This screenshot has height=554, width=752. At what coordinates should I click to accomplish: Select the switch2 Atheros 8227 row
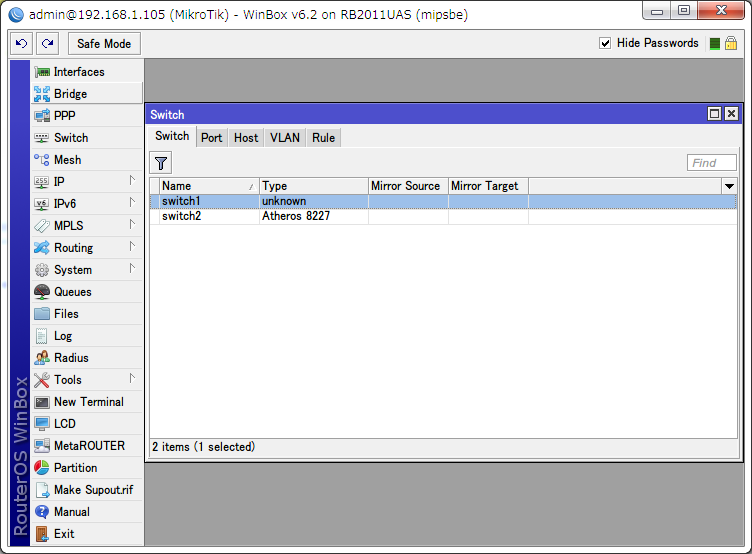(x=443, y=216)
